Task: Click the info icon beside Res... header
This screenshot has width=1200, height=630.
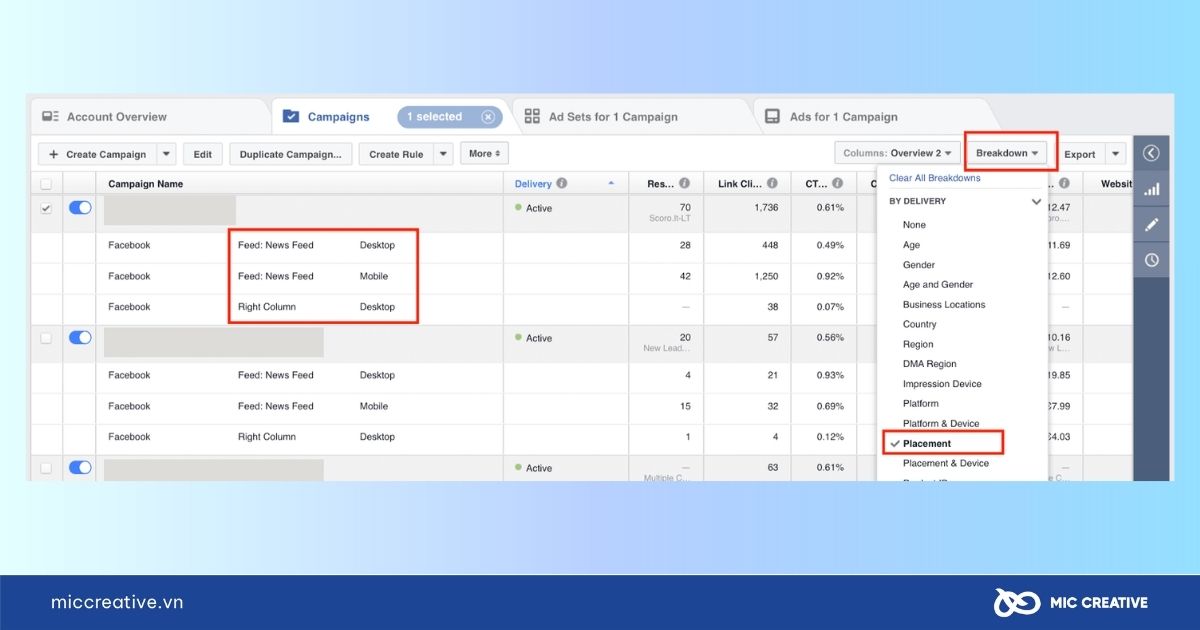Action: coord(685,184)
